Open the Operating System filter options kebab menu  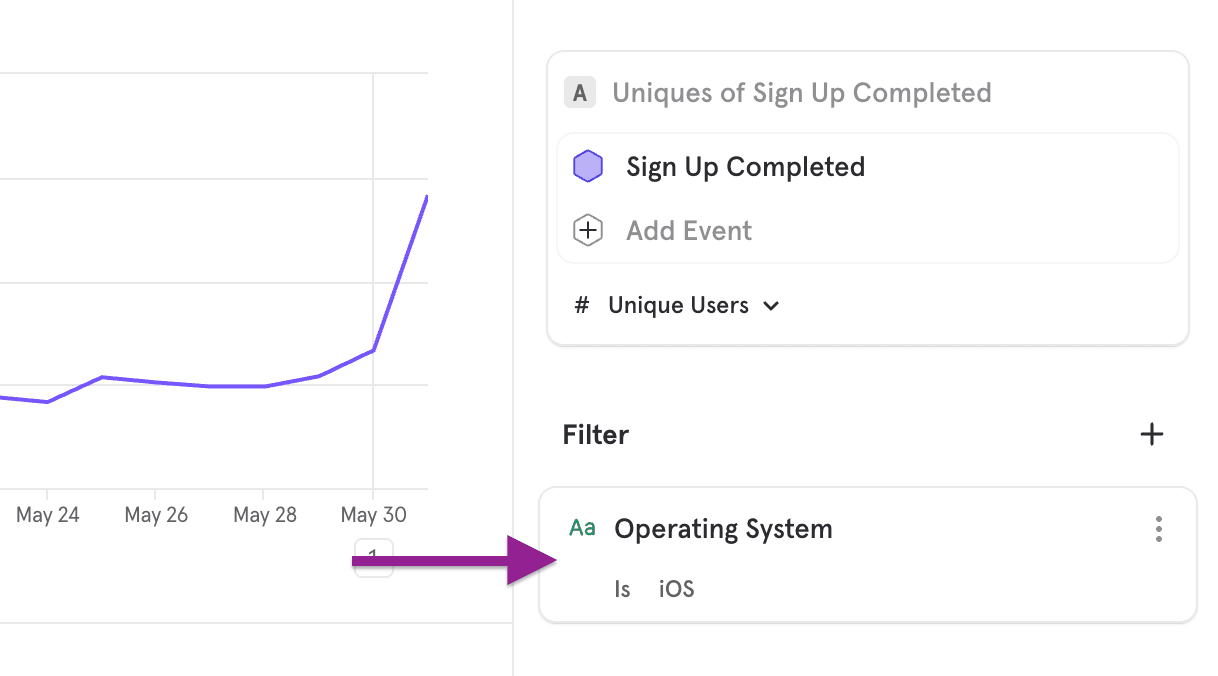point(1158,529)
